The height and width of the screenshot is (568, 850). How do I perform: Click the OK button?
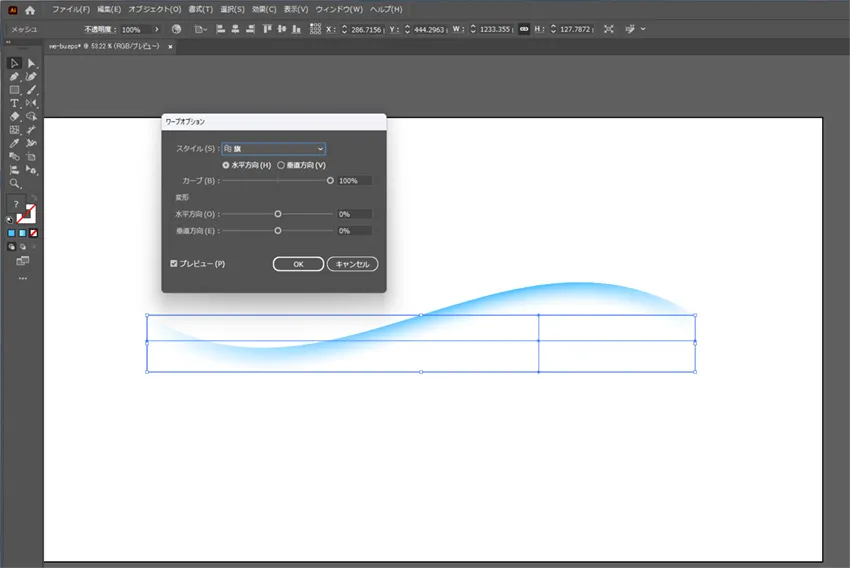click(x=298, y=264)
